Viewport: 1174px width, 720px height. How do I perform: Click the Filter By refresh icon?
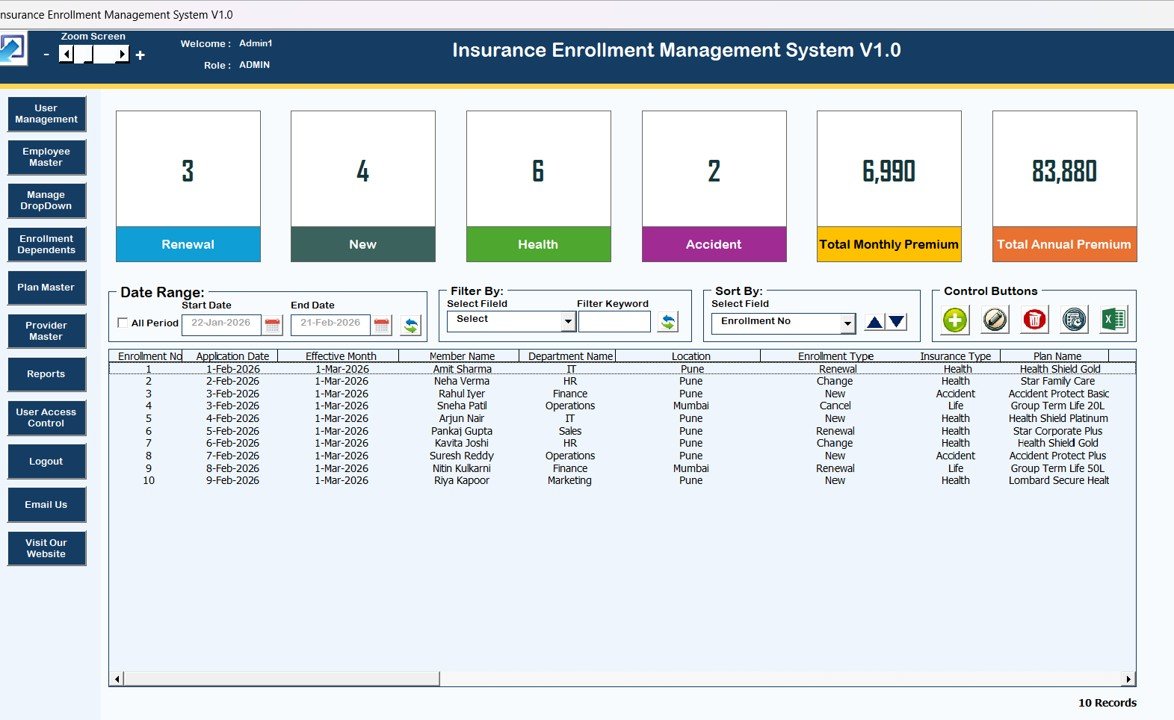667,322
